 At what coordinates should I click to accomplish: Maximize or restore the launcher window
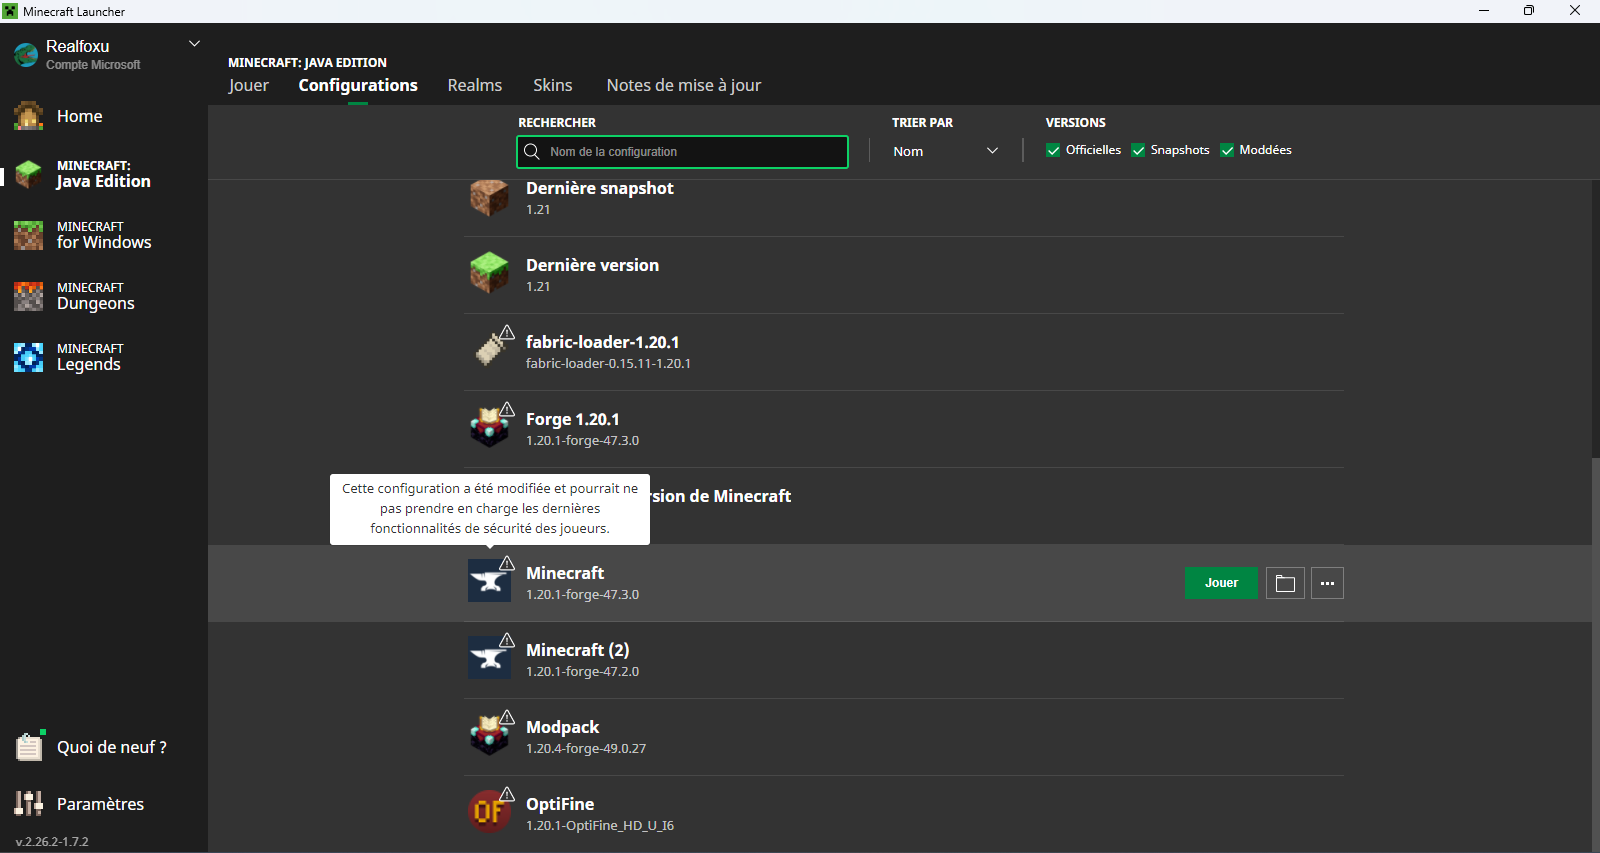click(x=1529, y=11)
